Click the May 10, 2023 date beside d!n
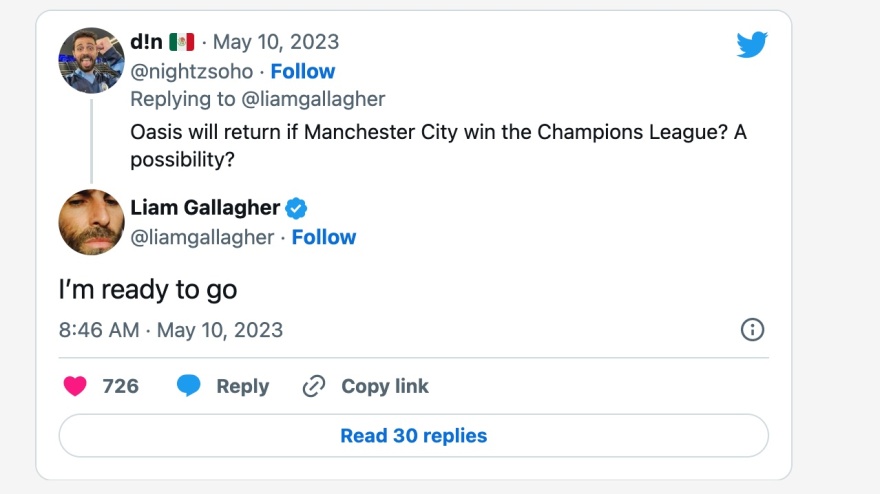 pyautogui.click(x=276, y=42)
